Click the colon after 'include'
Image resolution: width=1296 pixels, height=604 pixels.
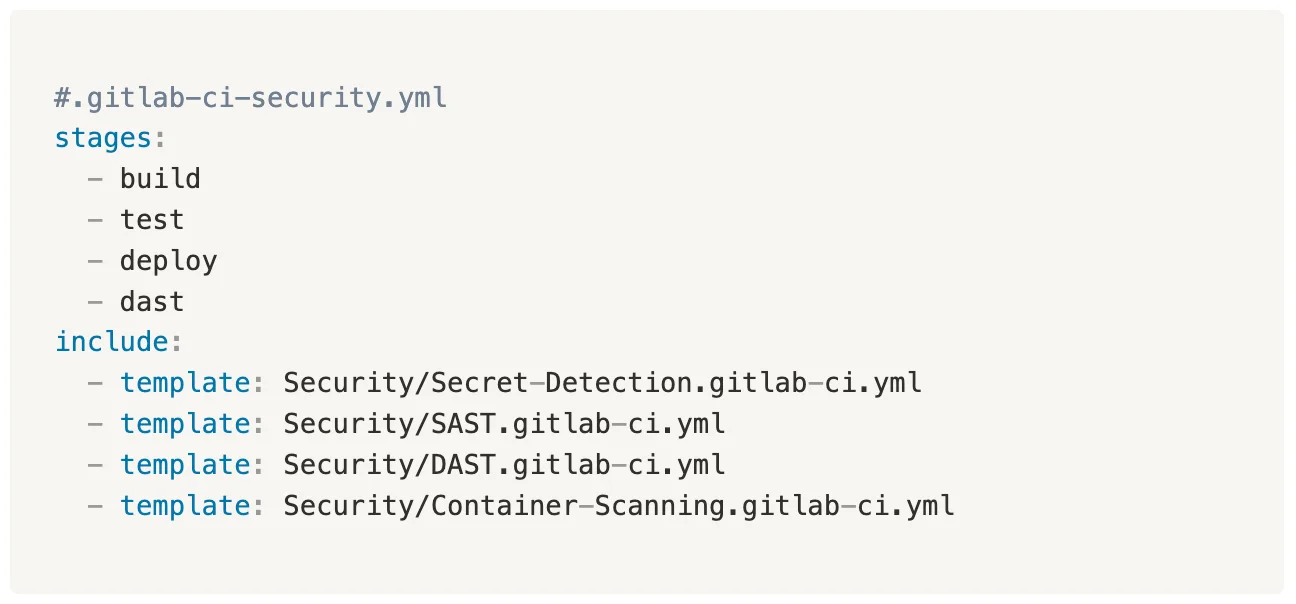coord(176,343)
